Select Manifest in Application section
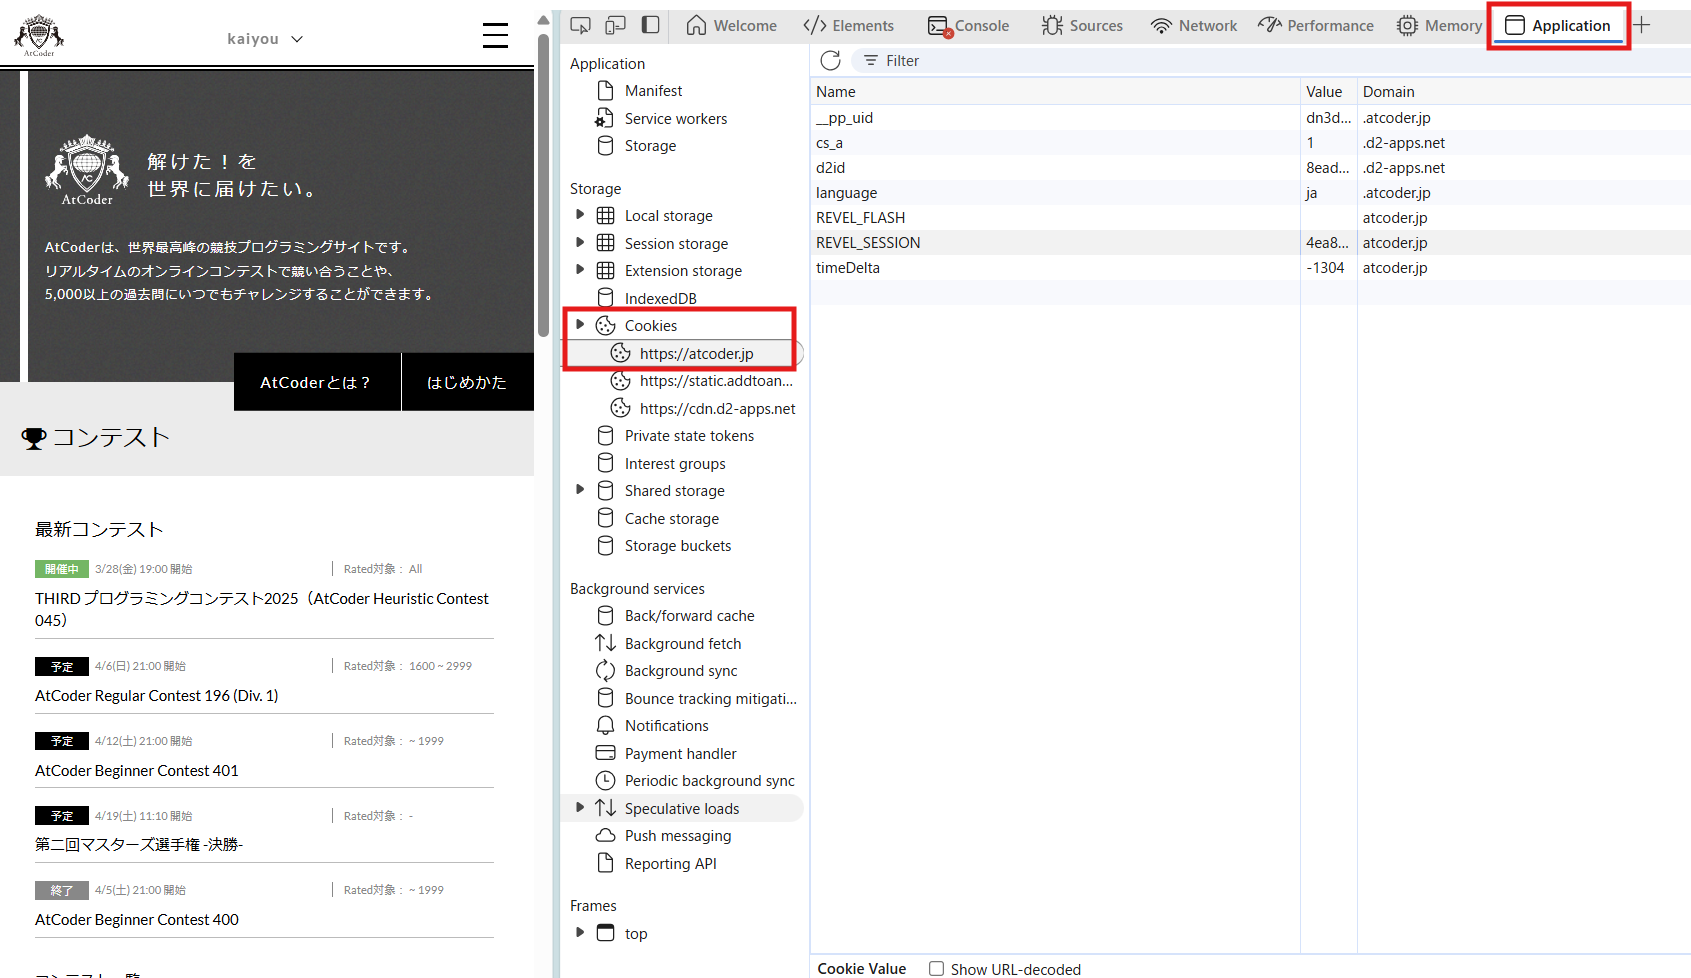The width and height of the screenshot is (1691, 978). 653,91
